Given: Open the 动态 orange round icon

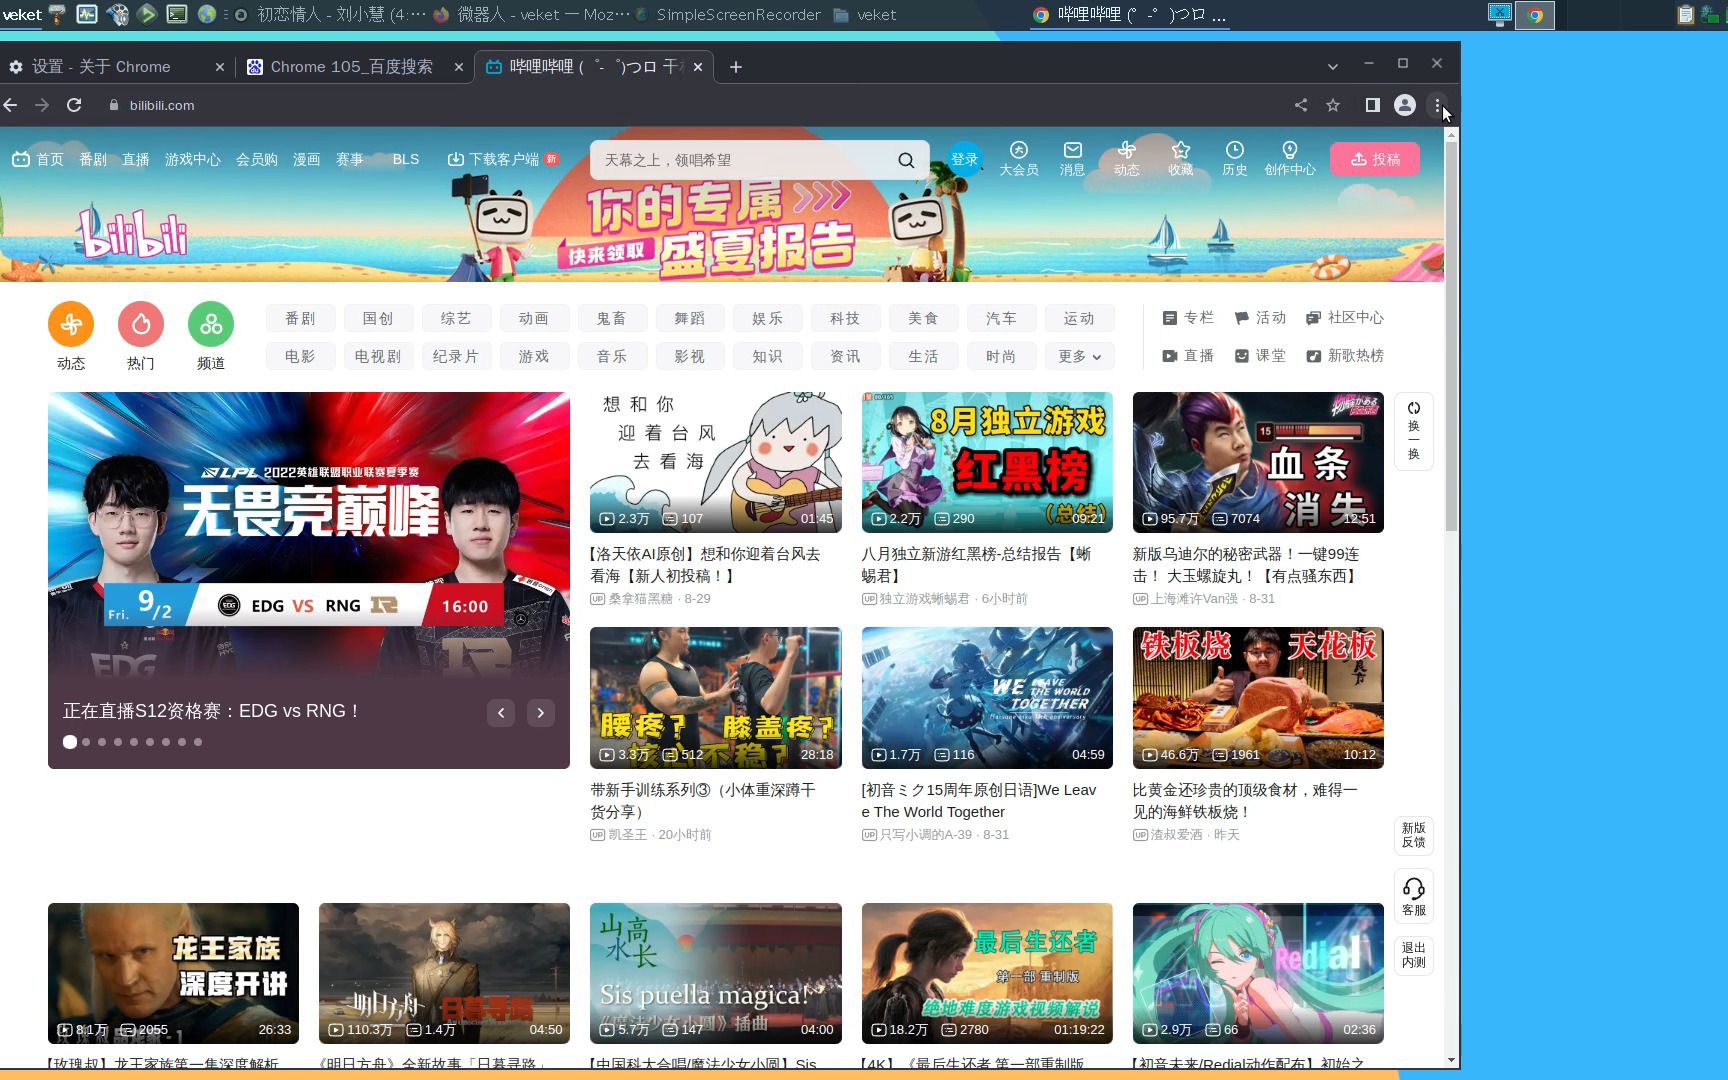Looking at the screenshot, I should click(71, 324).
